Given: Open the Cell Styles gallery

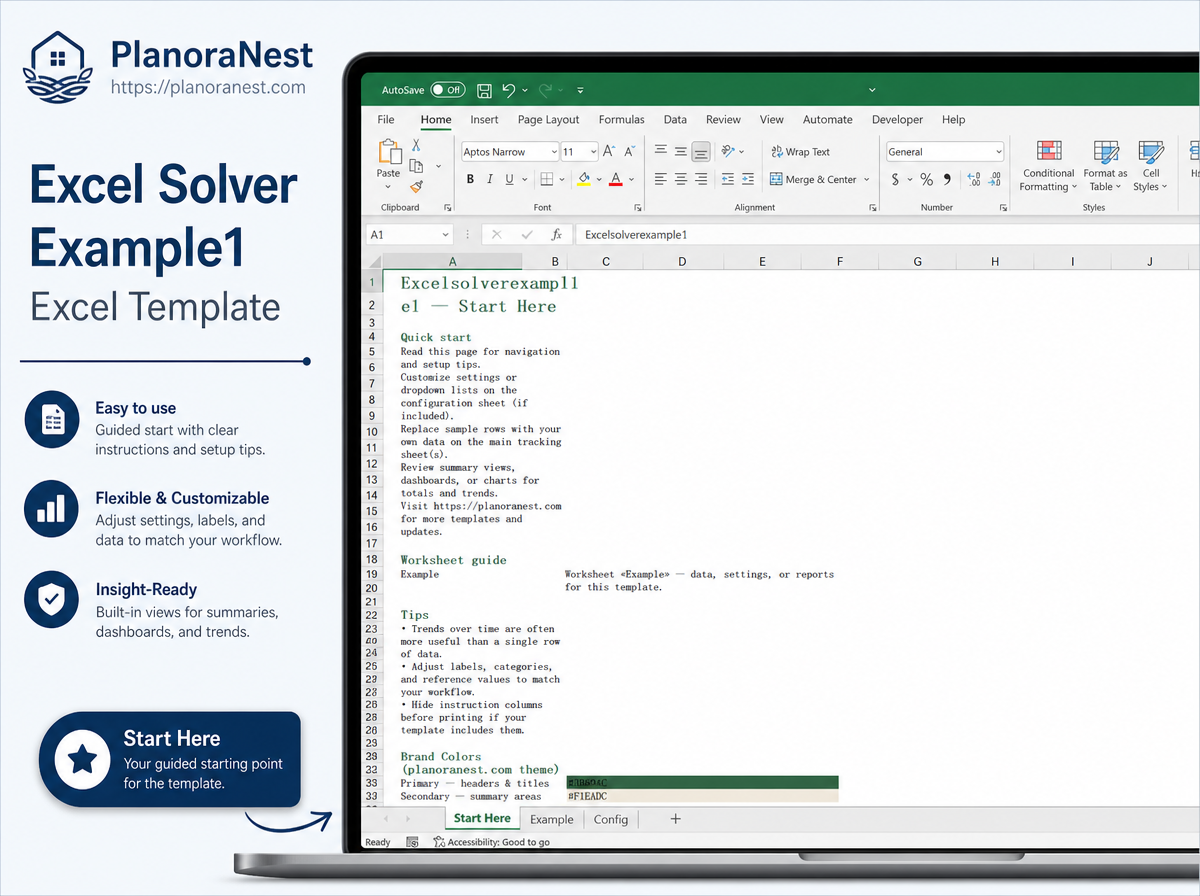Looking at the screenshot, I should (x=1151, y=166).
